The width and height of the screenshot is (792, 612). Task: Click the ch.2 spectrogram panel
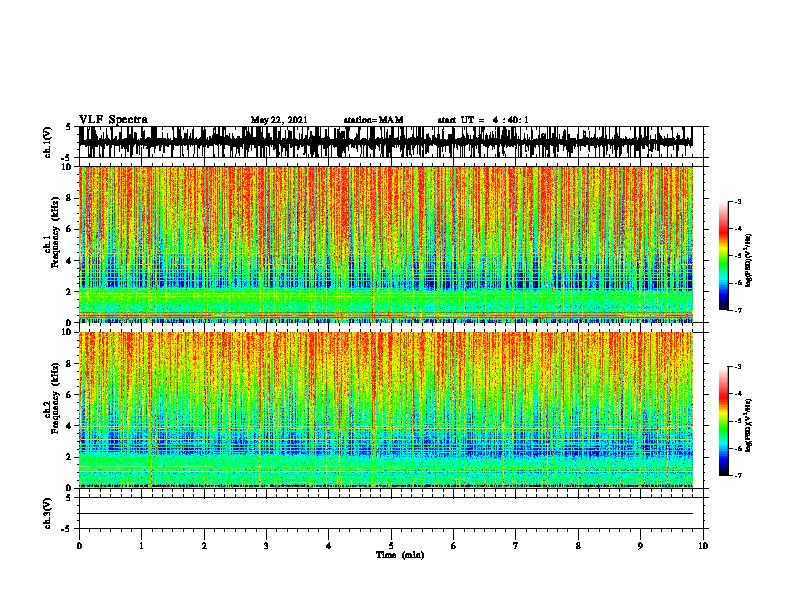386,410
